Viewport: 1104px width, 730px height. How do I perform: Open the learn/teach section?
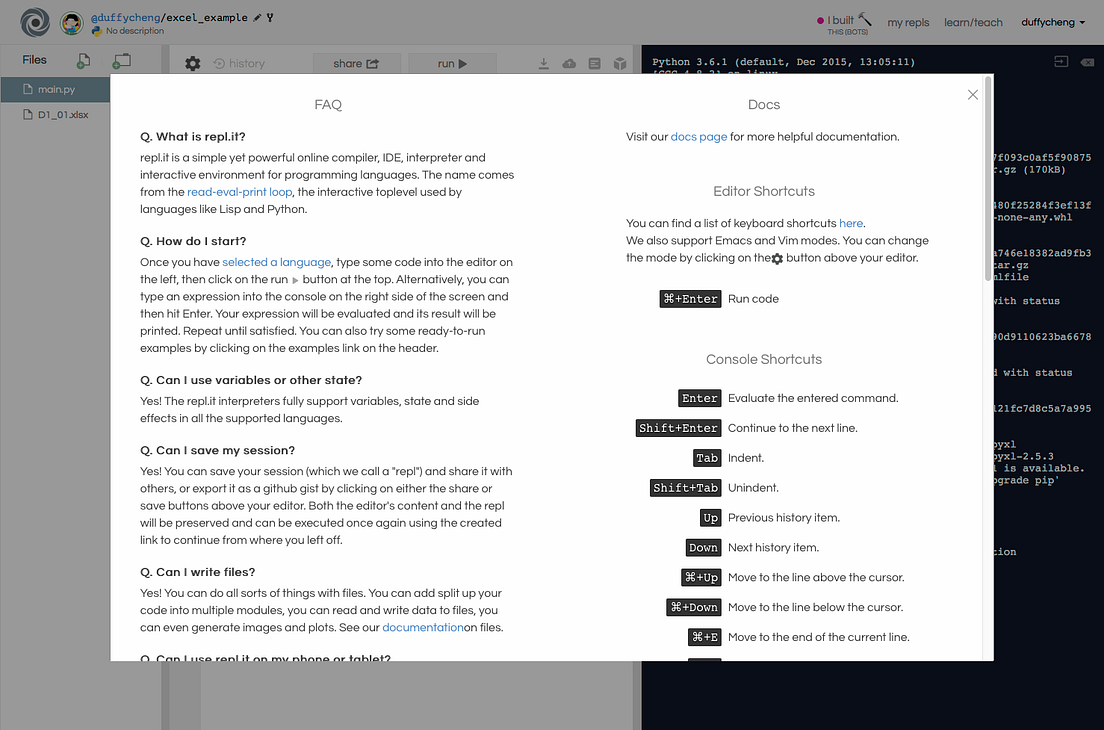pyautogui.click(x=973, y=22)
